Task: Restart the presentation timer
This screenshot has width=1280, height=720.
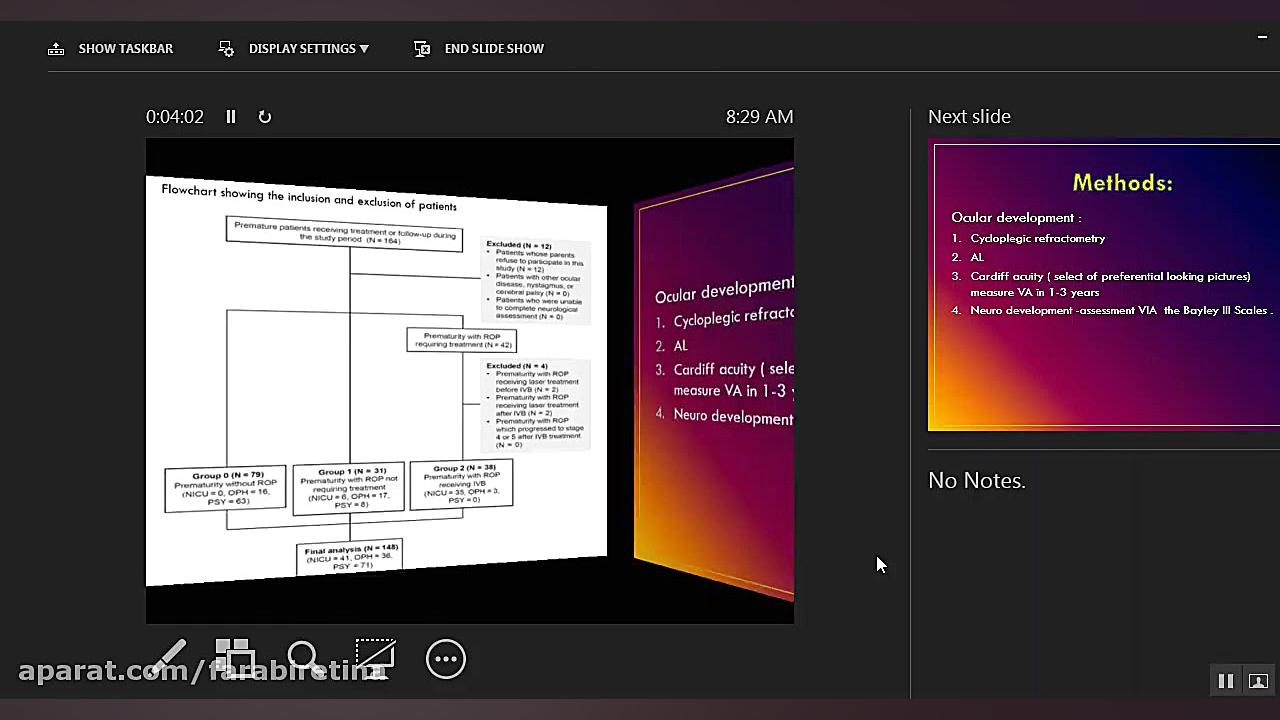Action: tap(265, 117)
